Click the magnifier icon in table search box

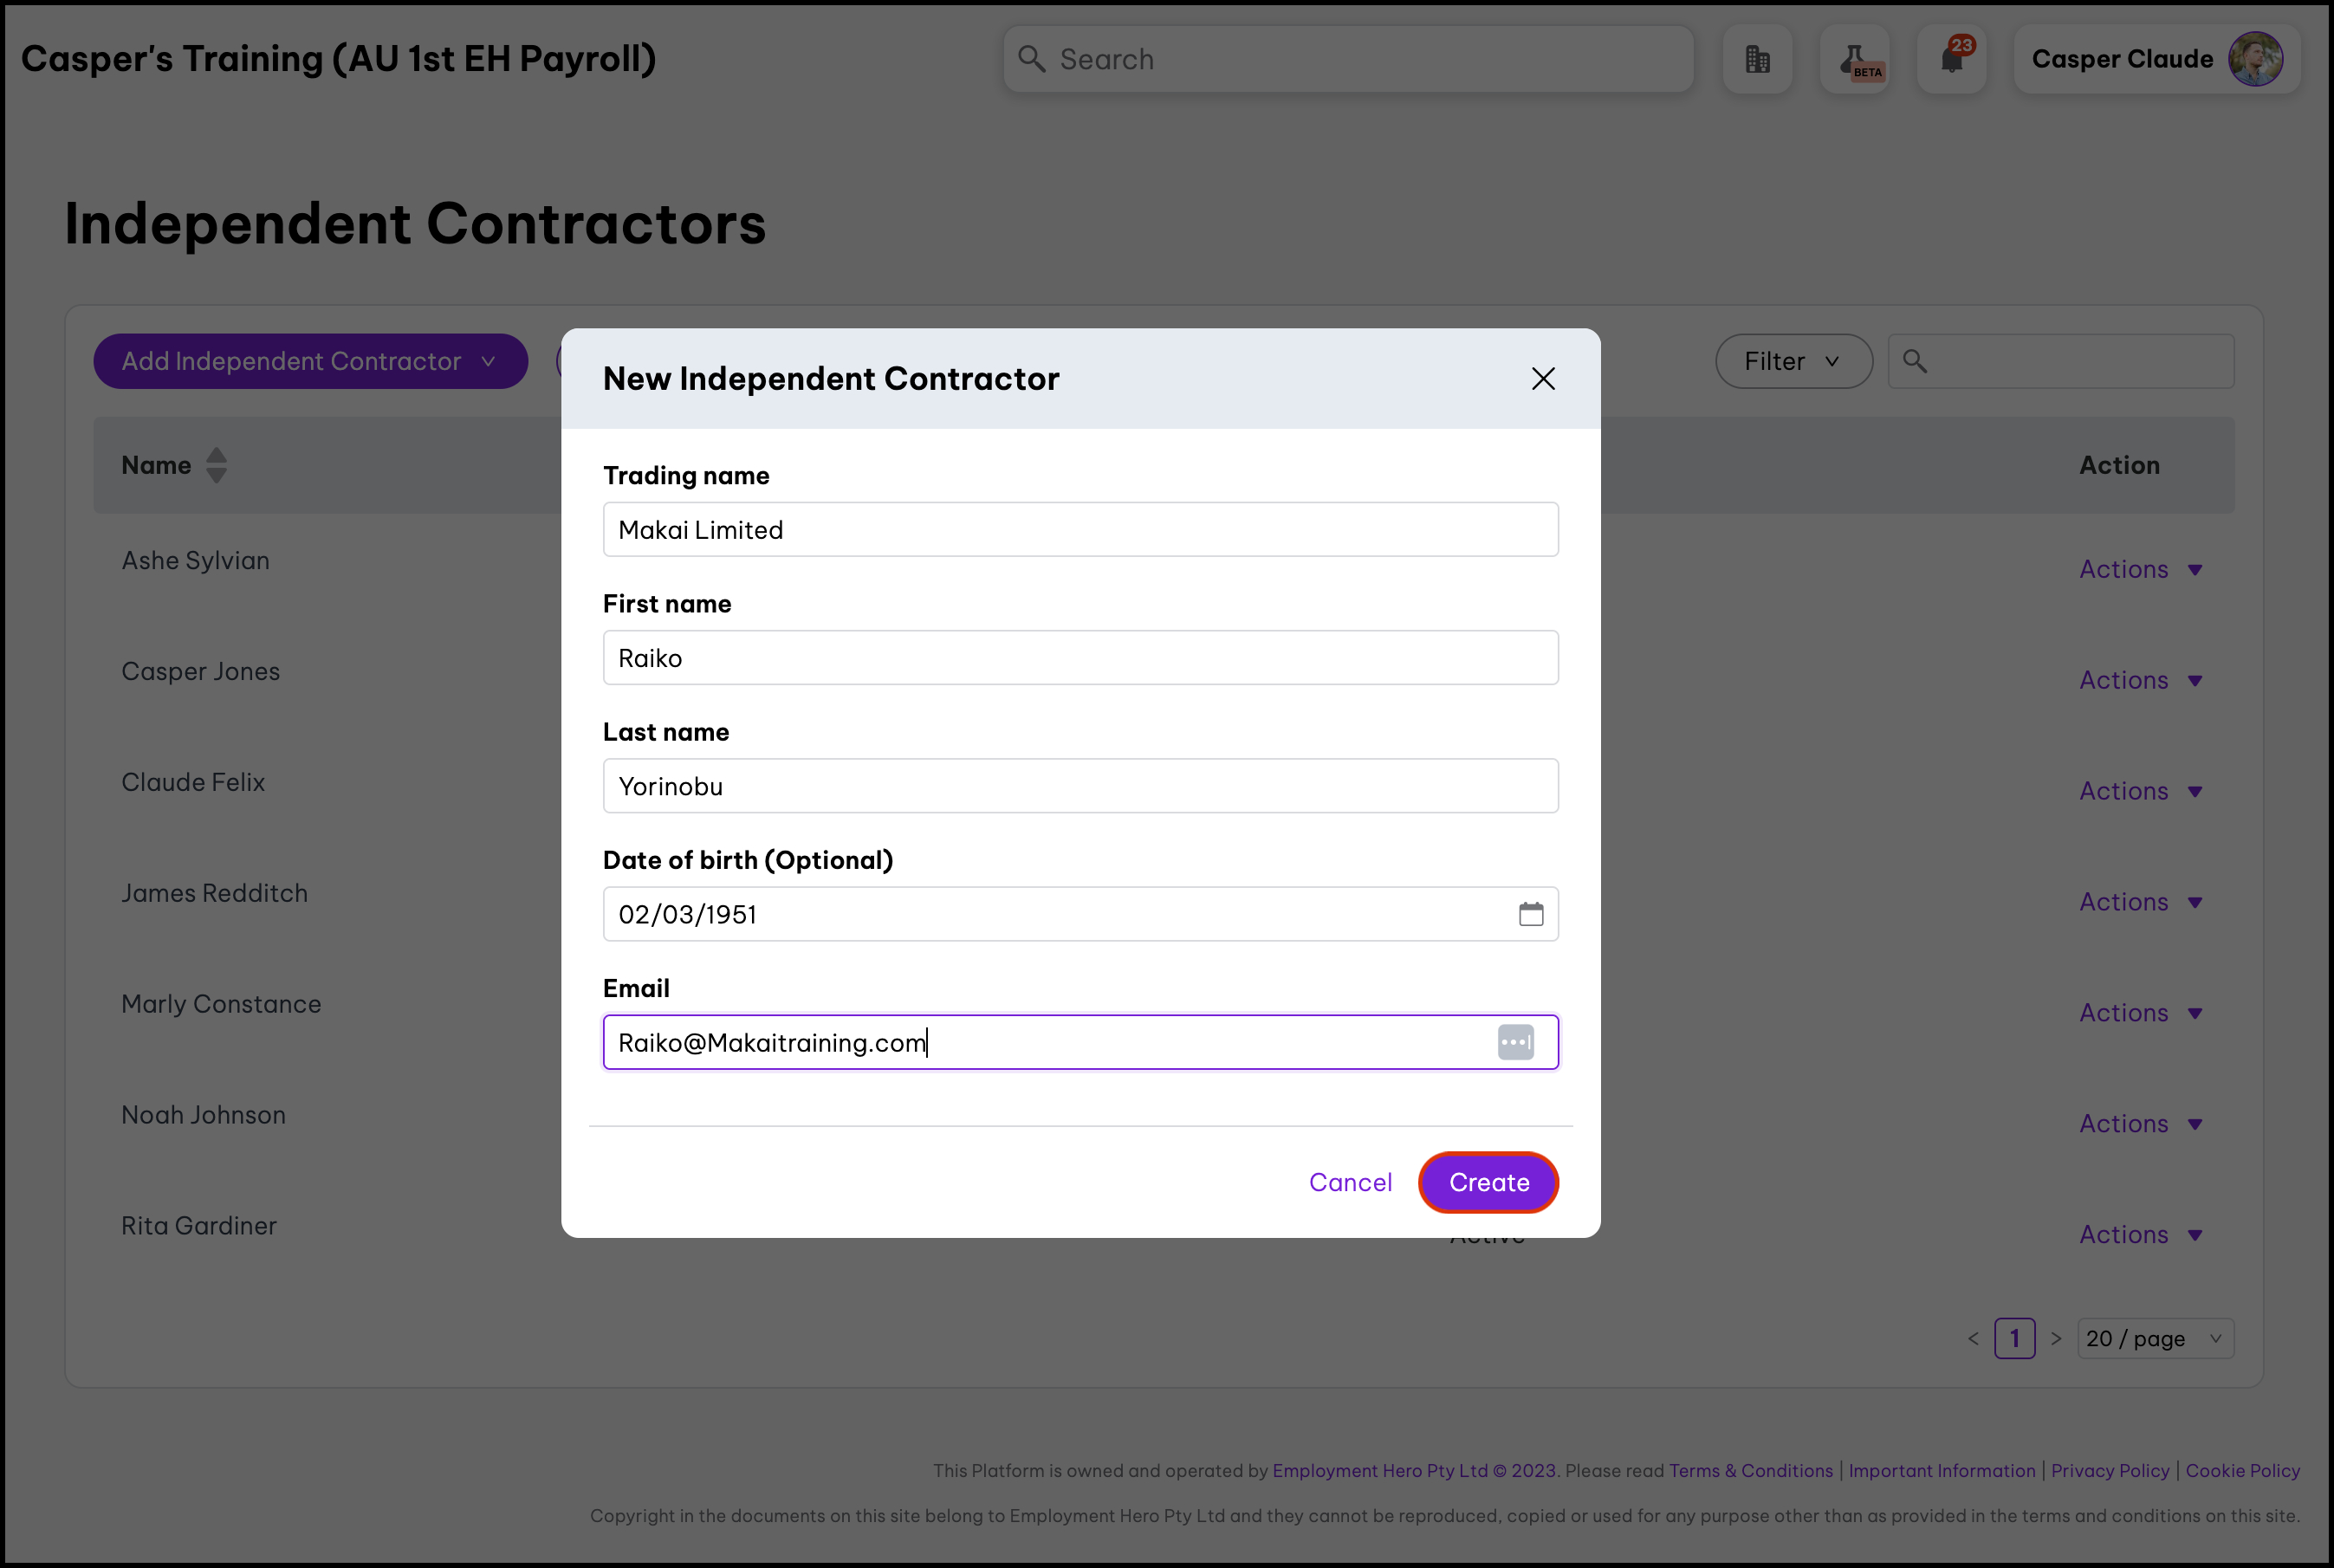point(1914,361)
